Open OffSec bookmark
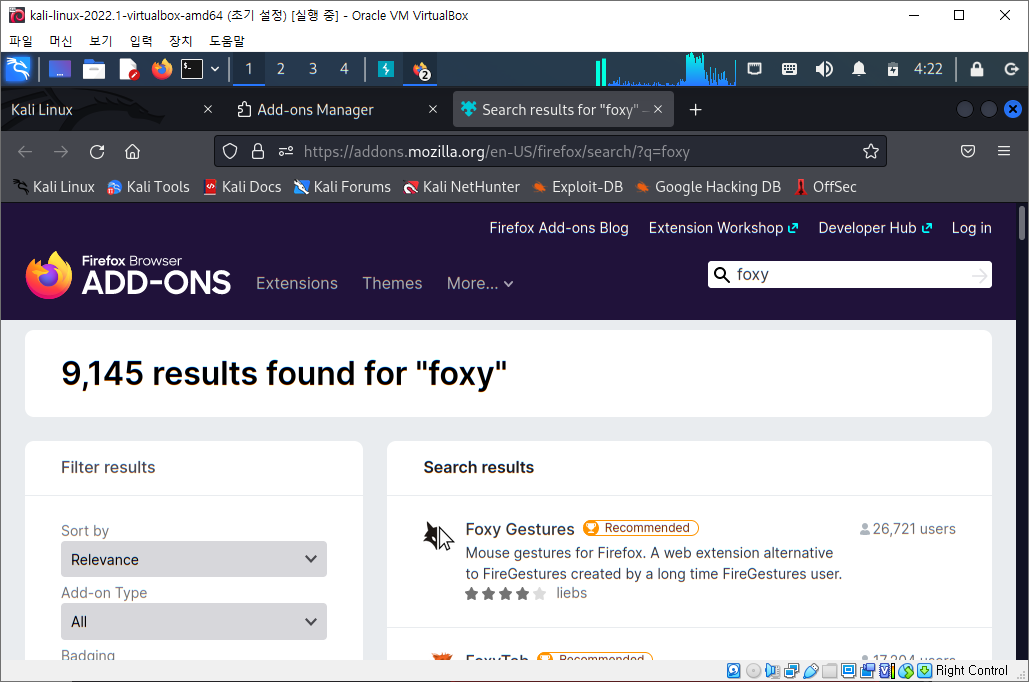Viewport: 1029px width, 682px height. pos(825,187)
